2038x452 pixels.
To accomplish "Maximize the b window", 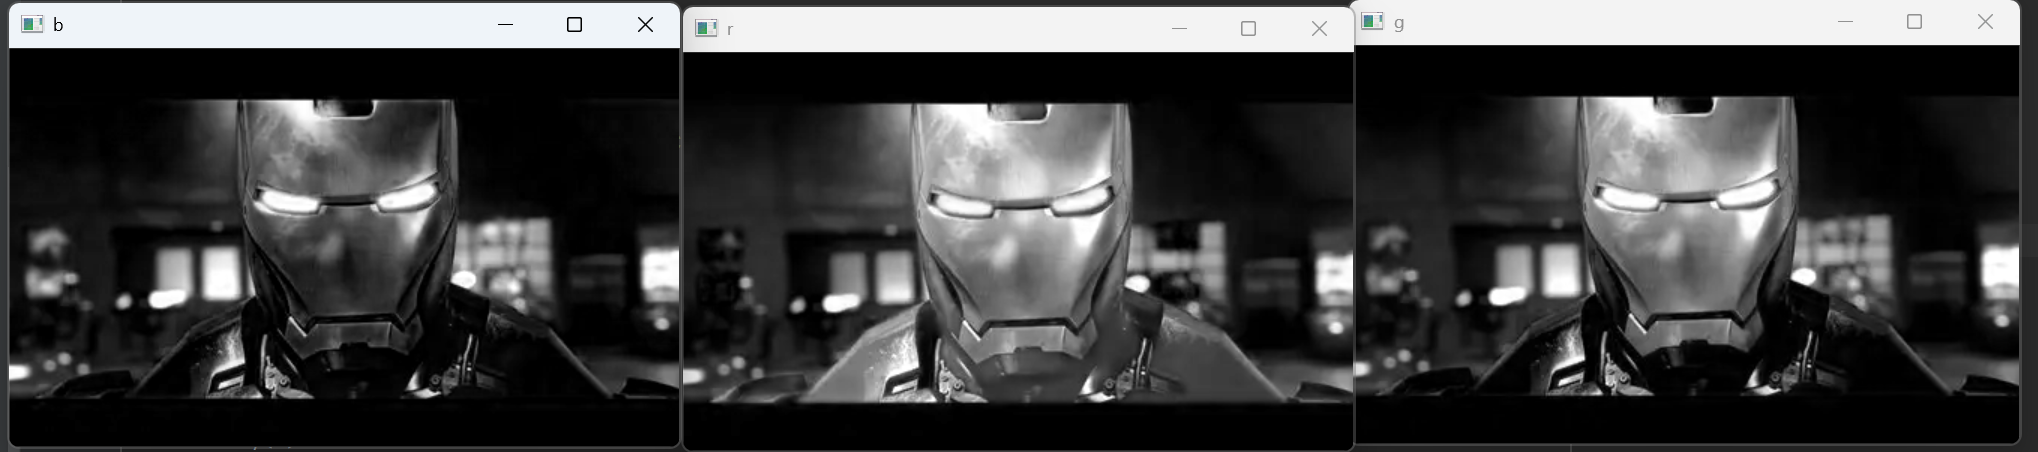I will pos(574,24).
